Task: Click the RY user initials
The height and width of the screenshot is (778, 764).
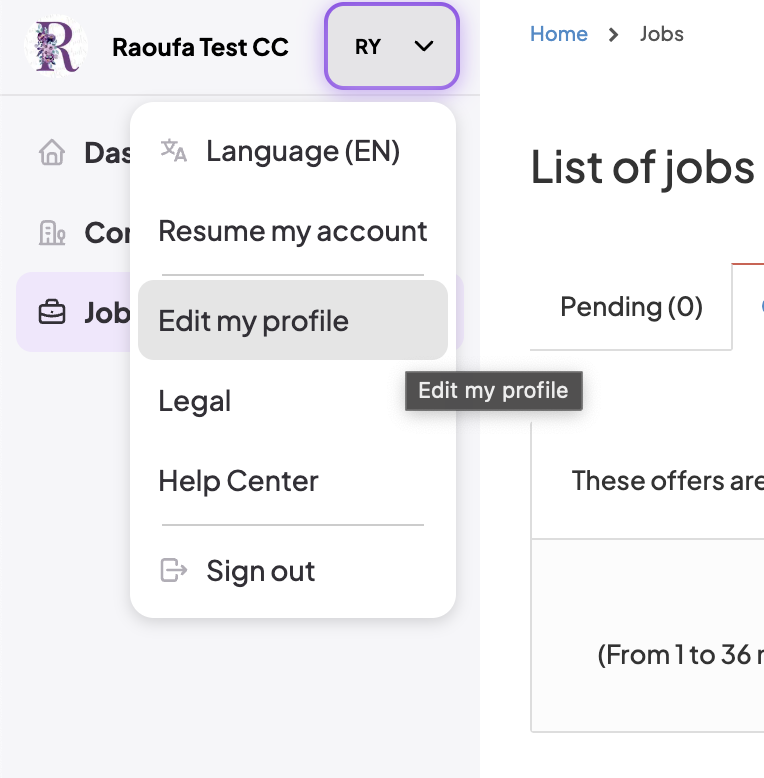Action: coord(368,46)
